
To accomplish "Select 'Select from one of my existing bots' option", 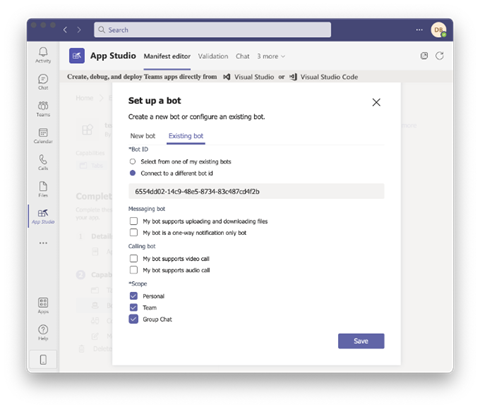I will [133, 161].
